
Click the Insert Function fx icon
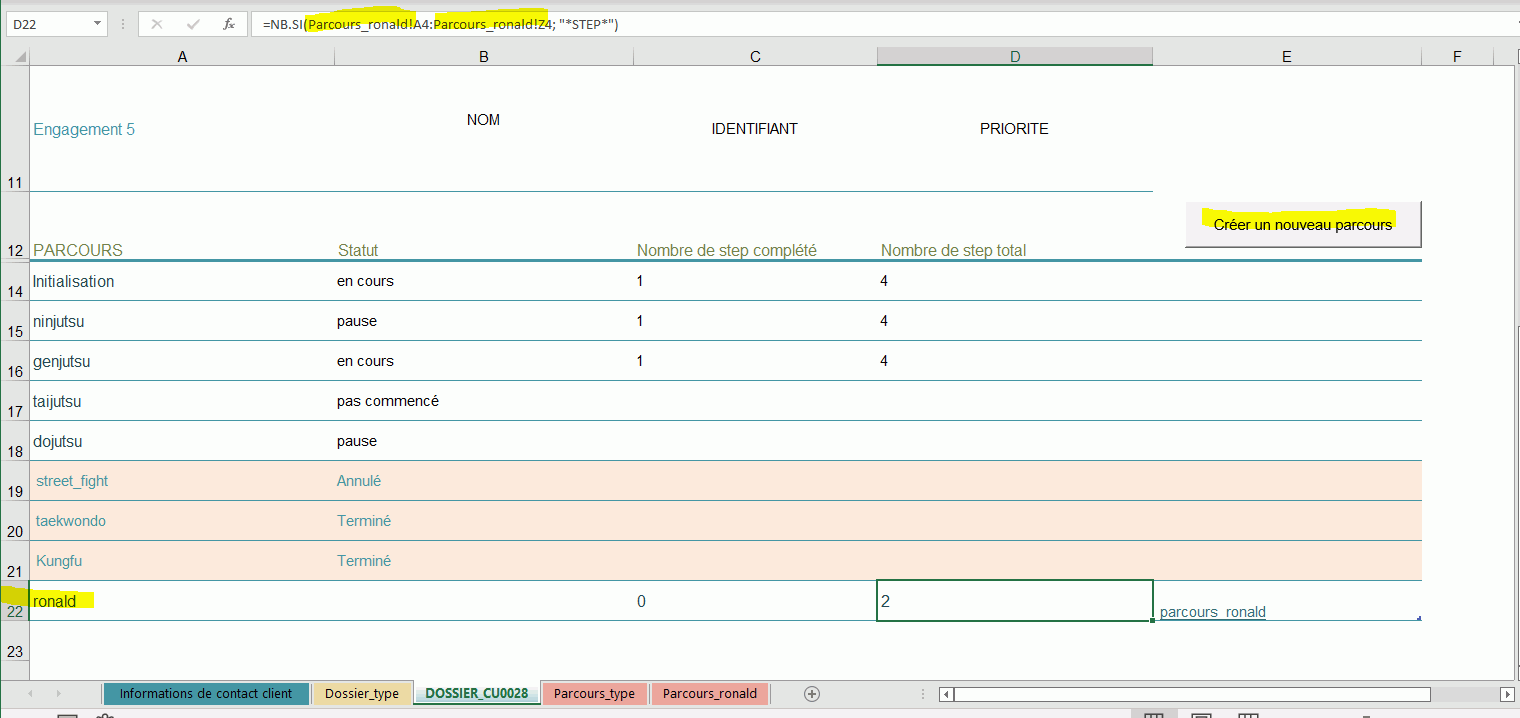coord(229,24)
